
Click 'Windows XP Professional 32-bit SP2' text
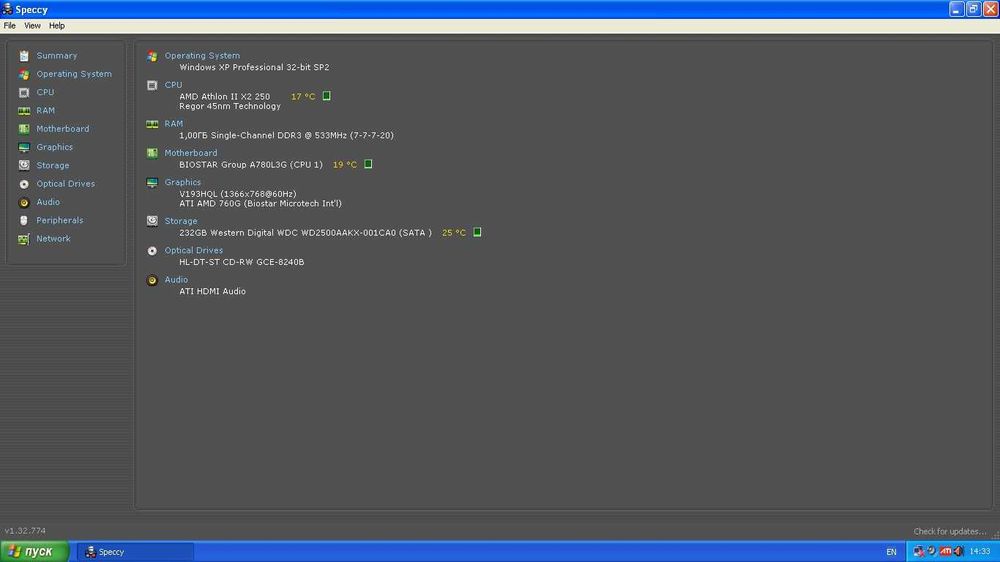coord(254,68)
